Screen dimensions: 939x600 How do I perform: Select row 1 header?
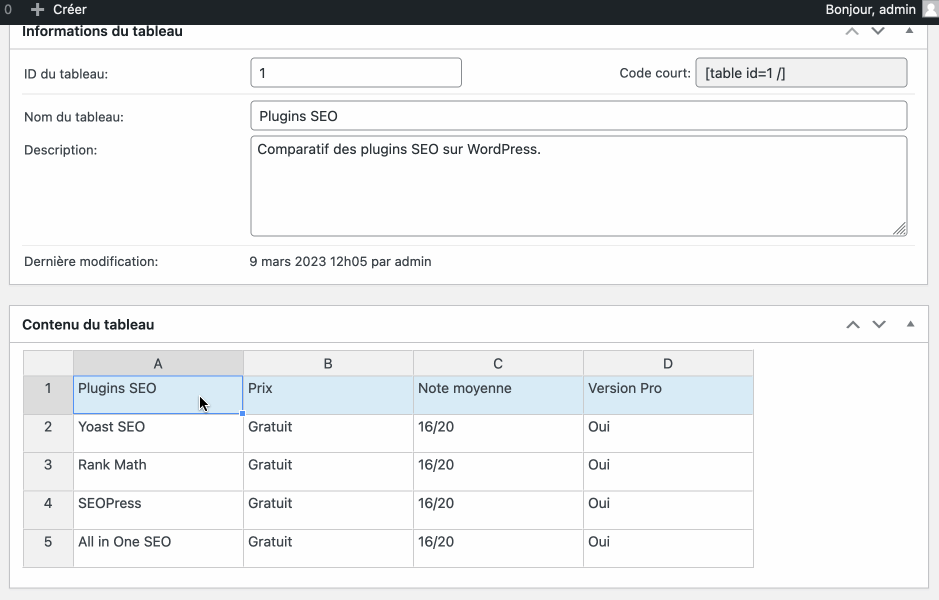48,395
